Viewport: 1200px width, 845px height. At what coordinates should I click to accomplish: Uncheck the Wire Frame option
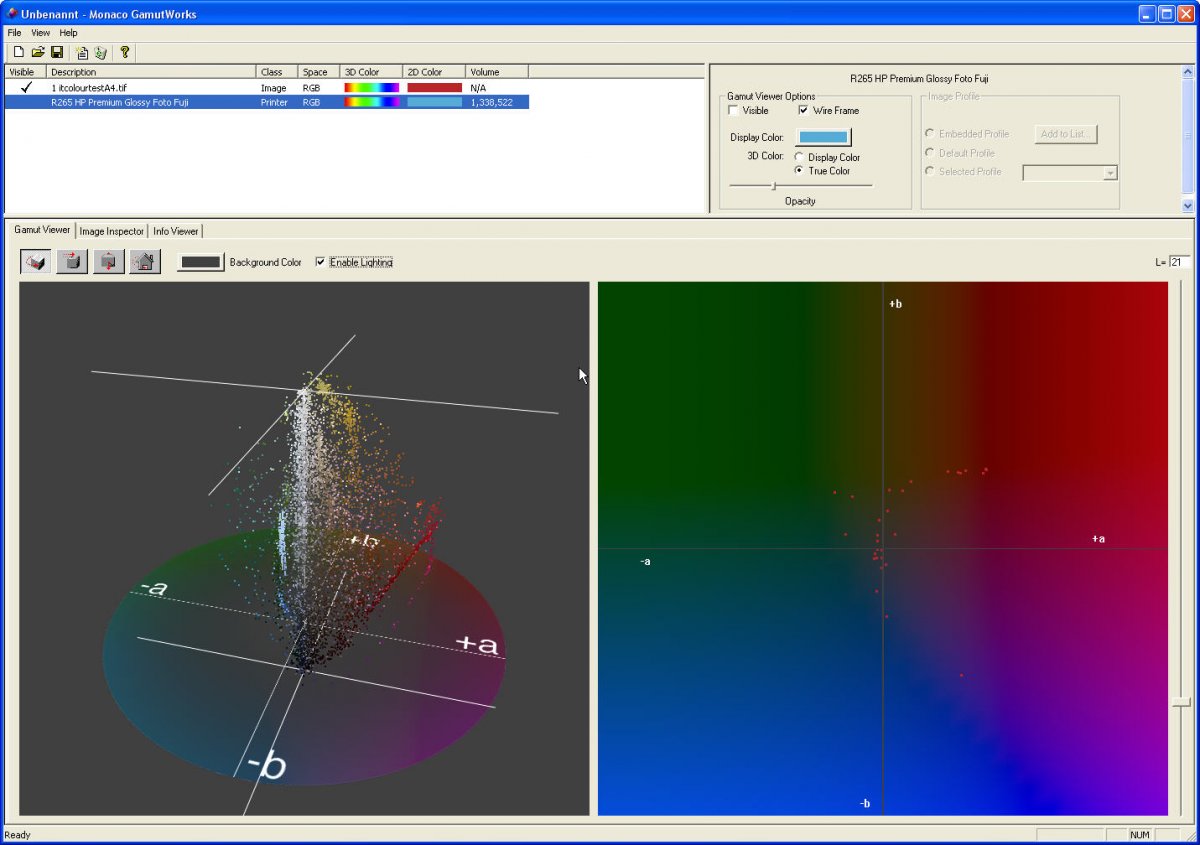(804, 111)
